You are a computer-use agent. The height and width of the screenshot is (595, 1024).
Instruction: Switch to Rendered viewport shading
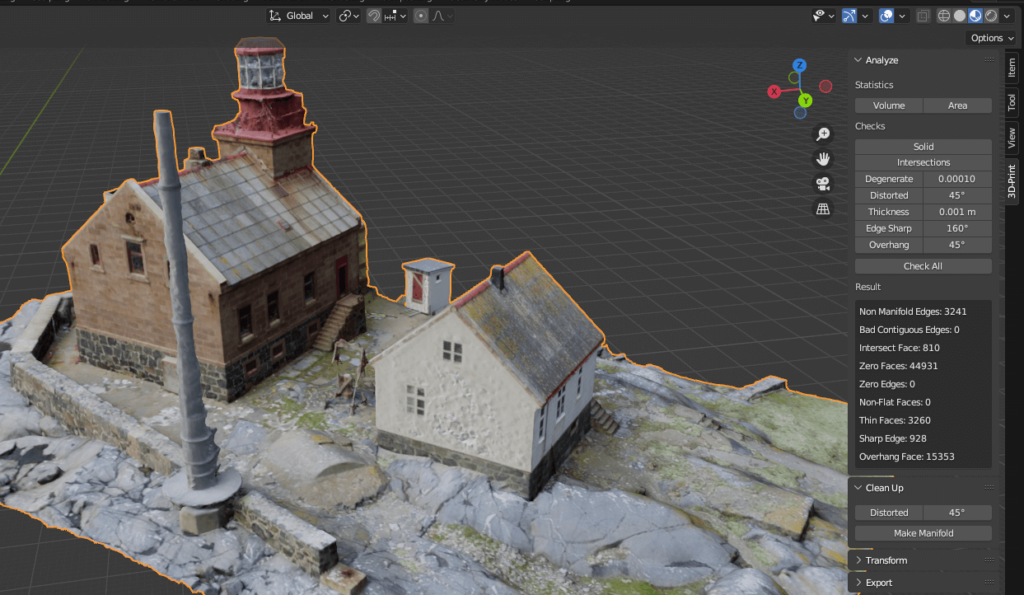[991, 15]
